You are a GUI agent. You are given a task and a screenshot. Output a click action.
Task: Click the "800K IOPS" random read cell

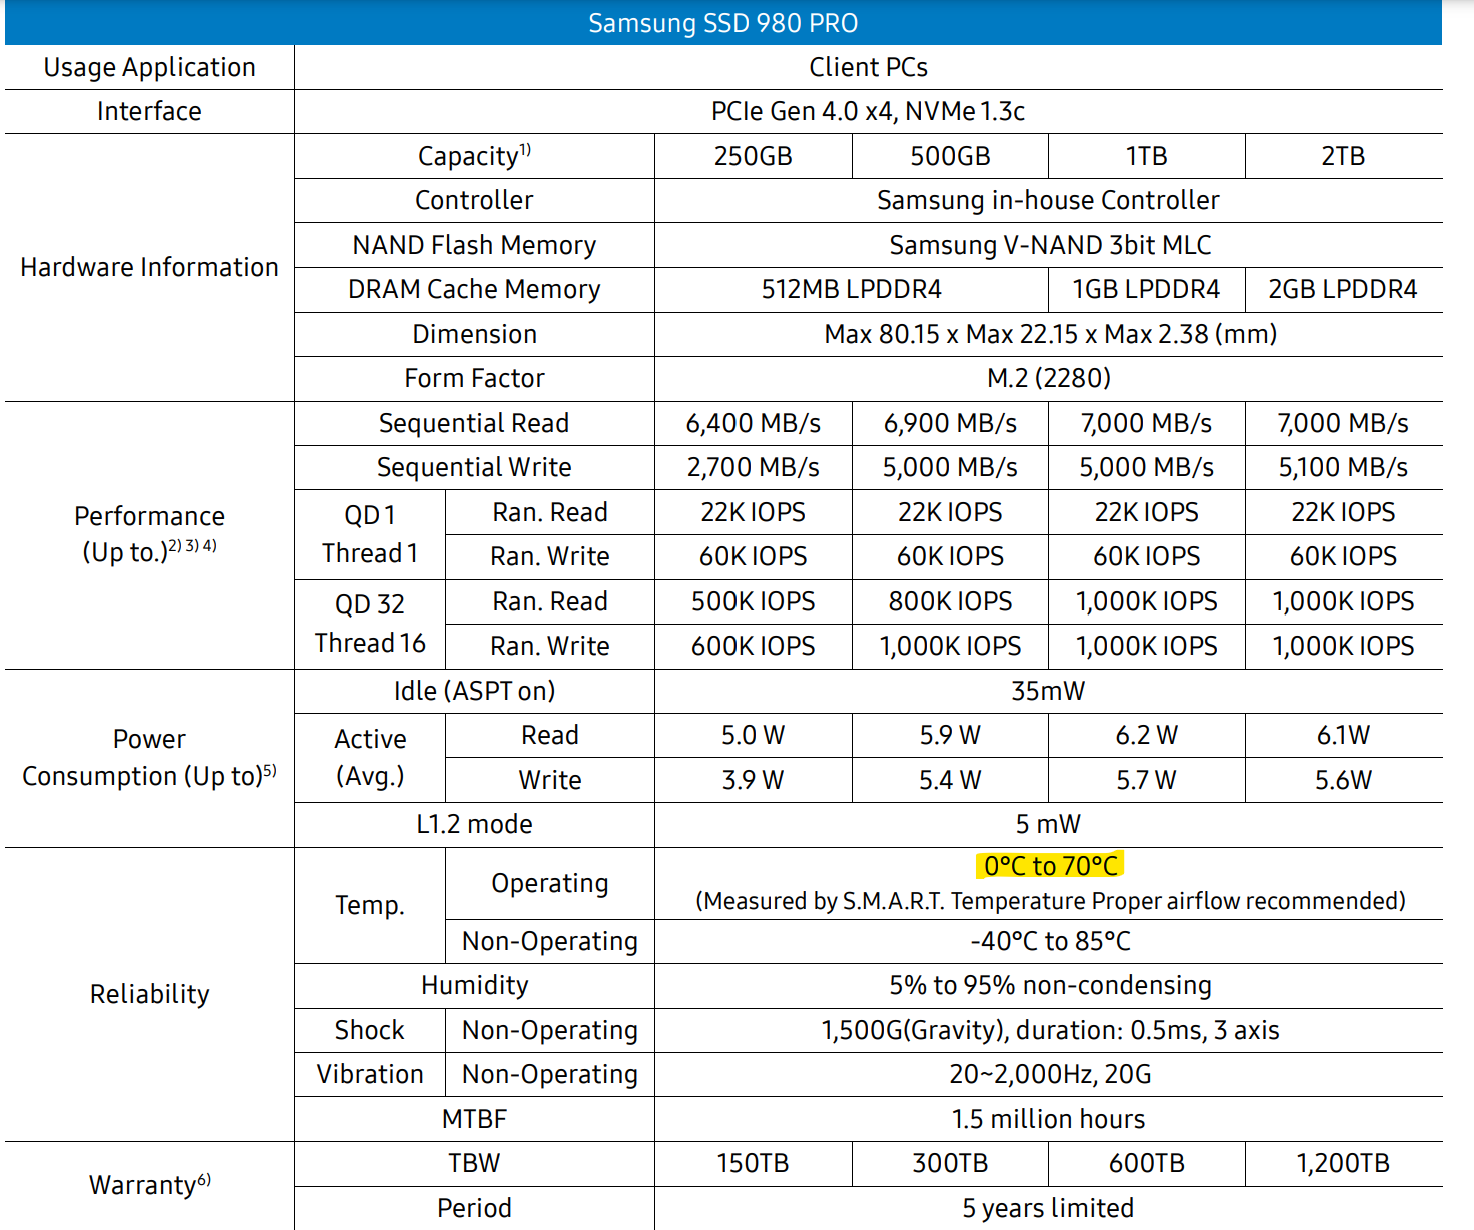(950, 601)
